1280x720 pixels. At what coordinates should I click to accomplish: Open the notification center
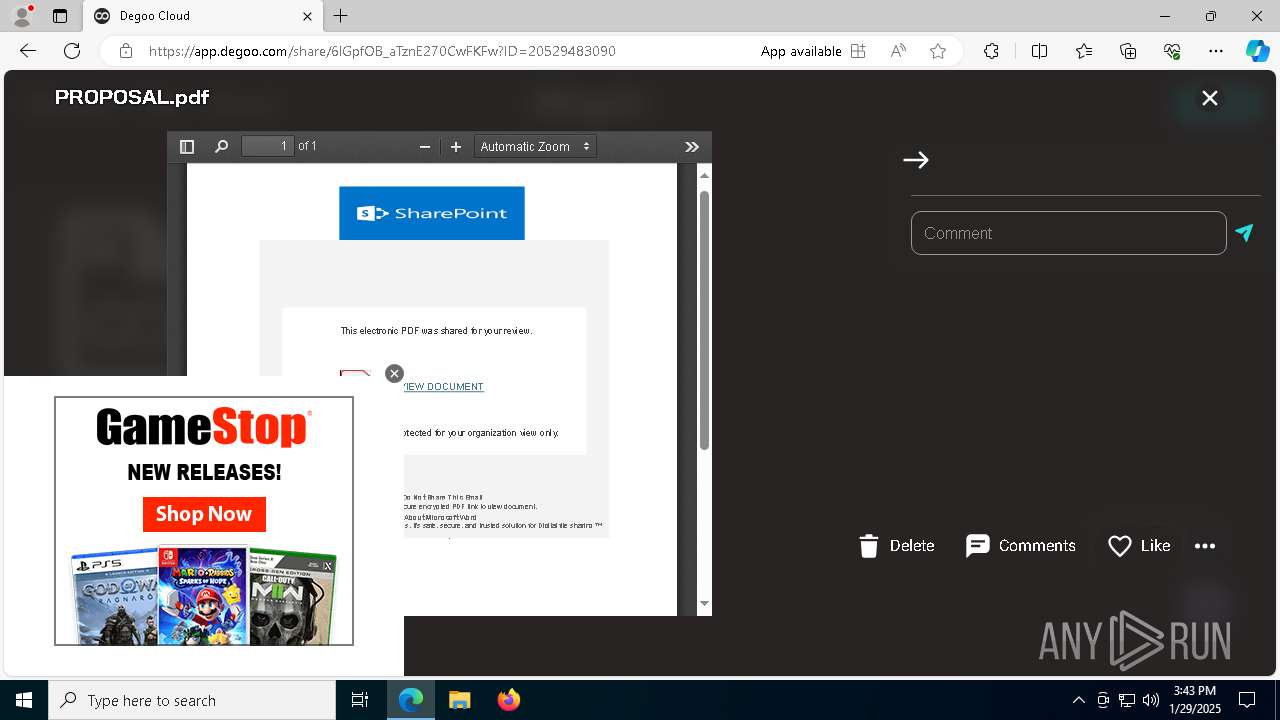1248,700
